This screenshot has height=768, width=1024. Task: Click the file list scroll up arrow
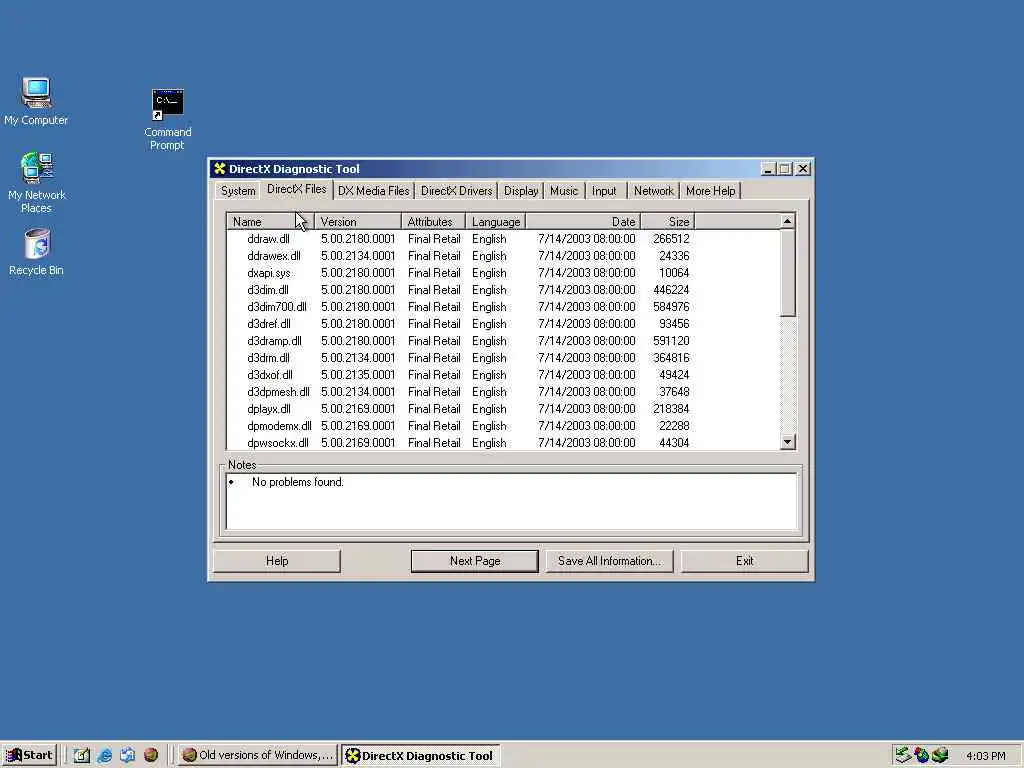788,221
